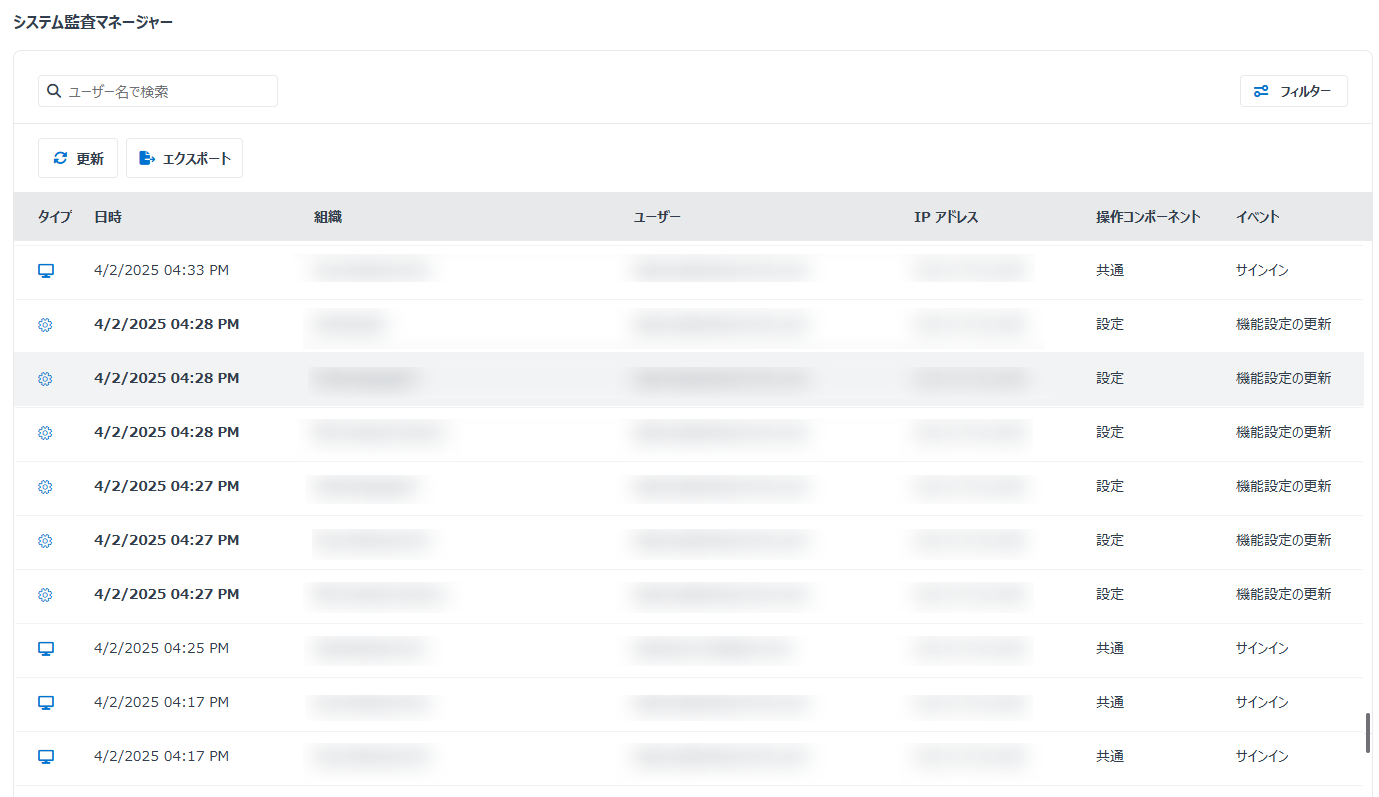Click the 操作コンポーネント column header
This screenshot has width=1379, height=797.
(1148, 217)
